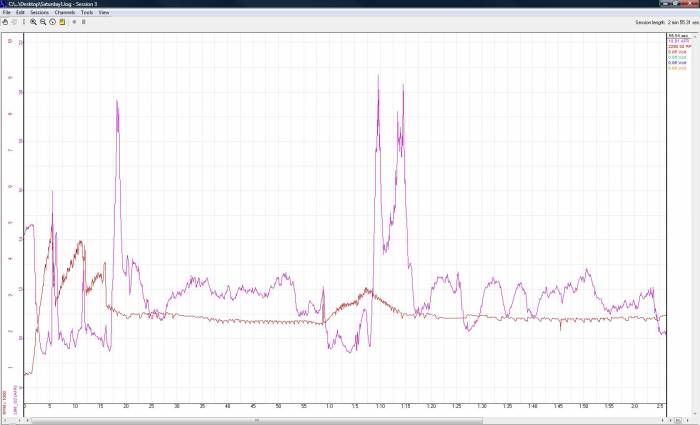Select the hand pan tool
700x425 pixels.
5,21
